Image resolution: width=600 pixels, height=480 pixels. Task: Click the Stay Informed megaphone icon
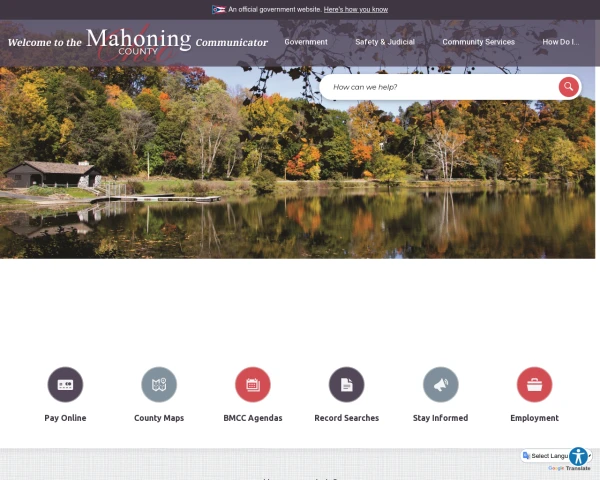(x=440, y=384)
